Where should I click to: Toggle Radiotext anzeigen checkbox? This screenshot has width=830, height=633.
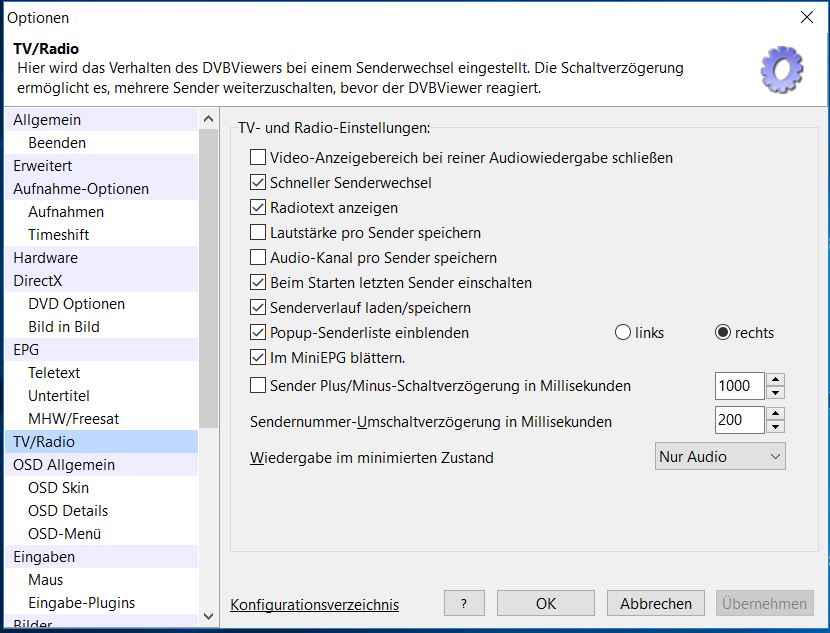258,208
